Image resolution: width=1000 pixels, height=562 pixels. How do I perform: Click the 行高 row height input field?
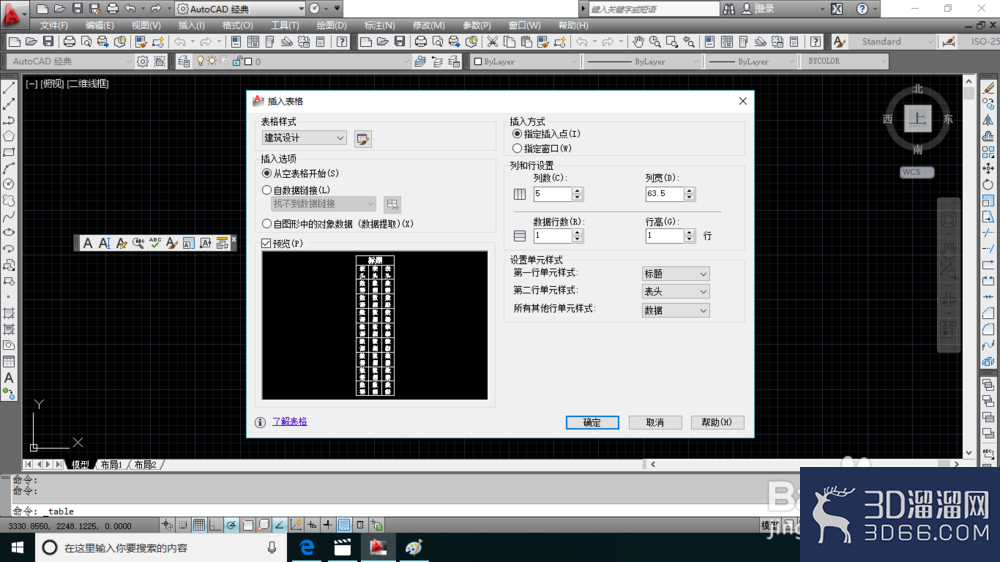[x=664, y=235]
